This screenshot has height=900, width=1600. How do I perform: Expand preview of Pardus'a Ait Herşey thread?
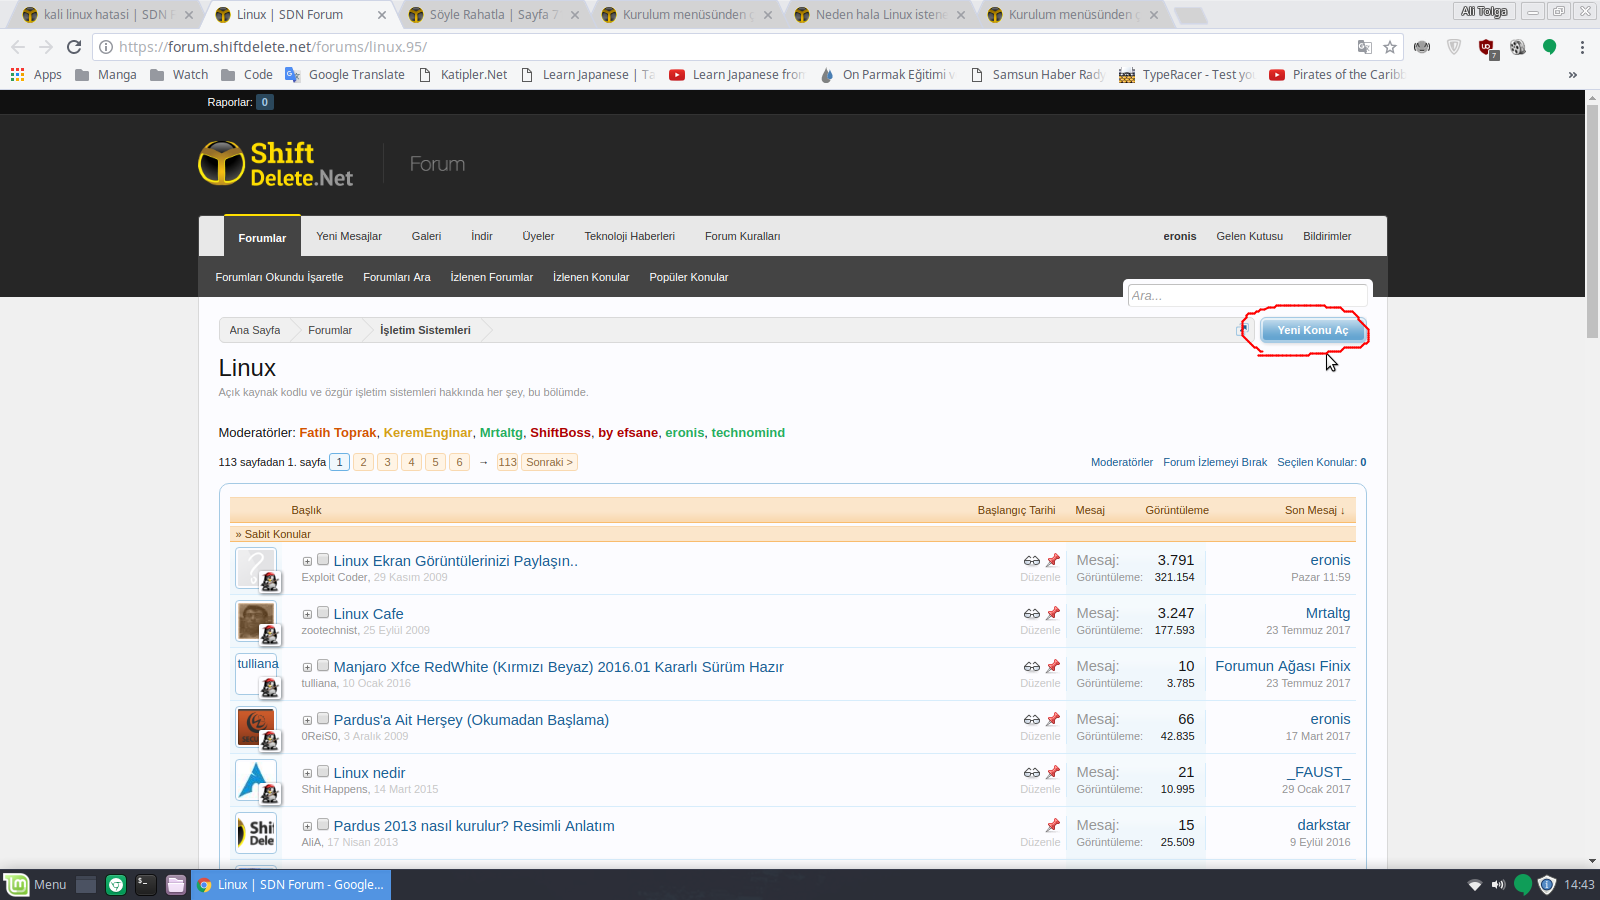(307, 721)
